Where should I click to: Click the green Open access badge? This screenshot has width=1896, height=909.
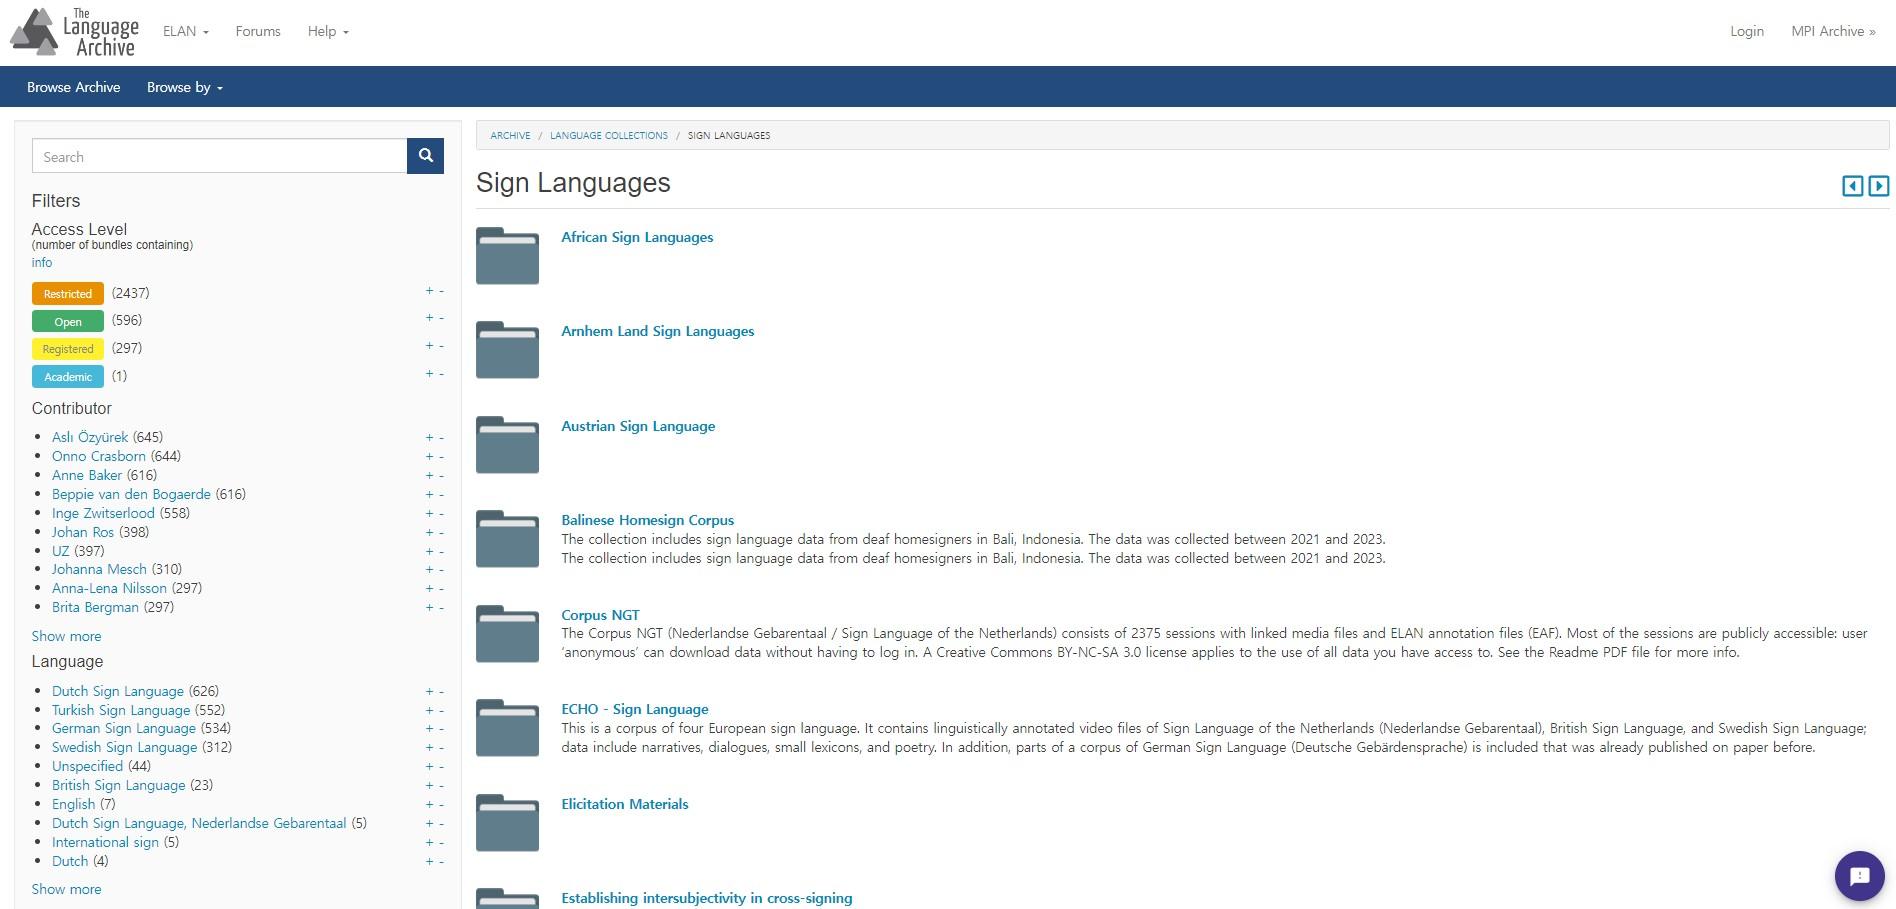click(x=68, y=321)
